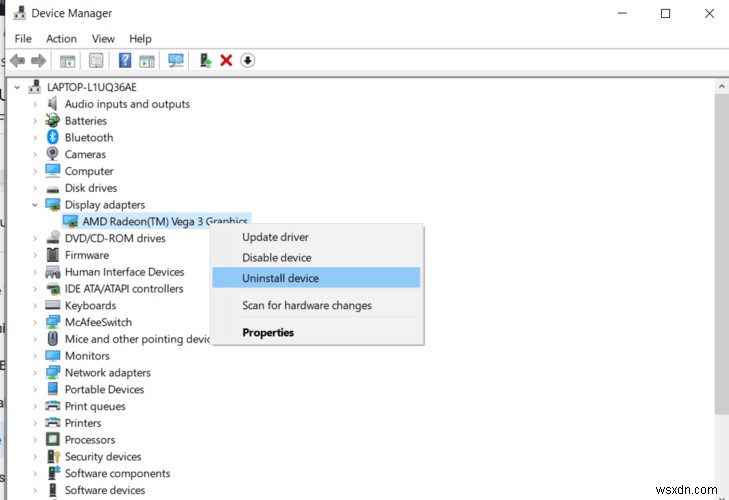Click the Human Interface Devices icon
729x500 pixels.
tap(53, 272)
